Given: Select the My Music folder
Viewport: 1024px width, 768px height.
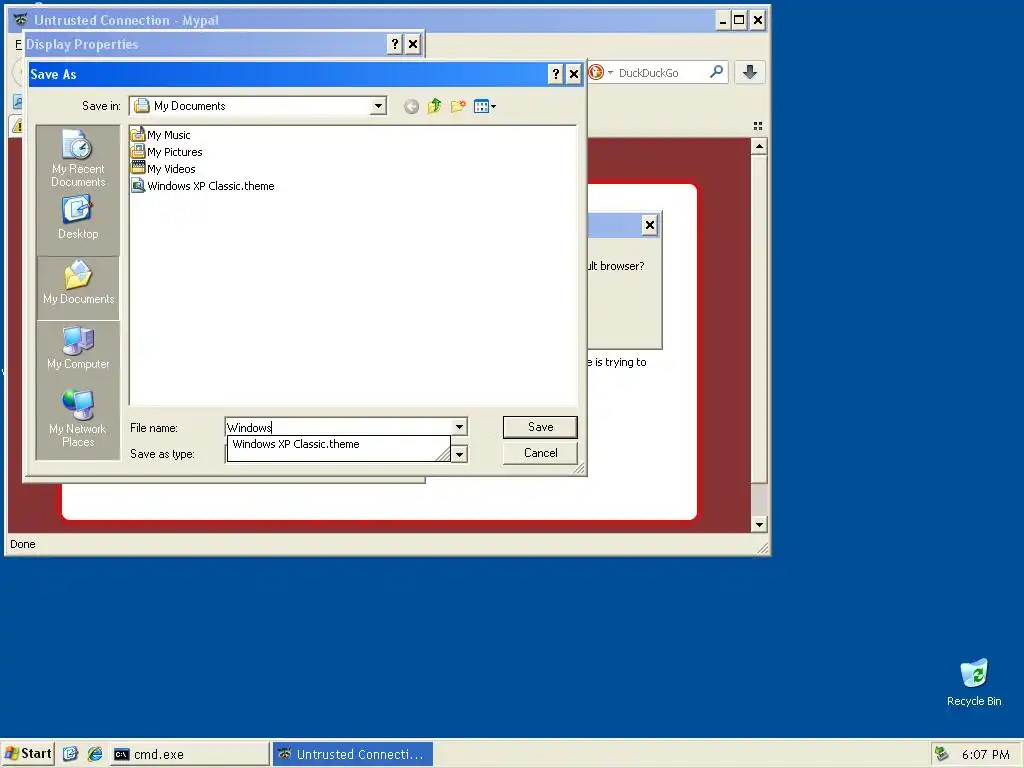Looking at the screenshot, I should [161, 135].
